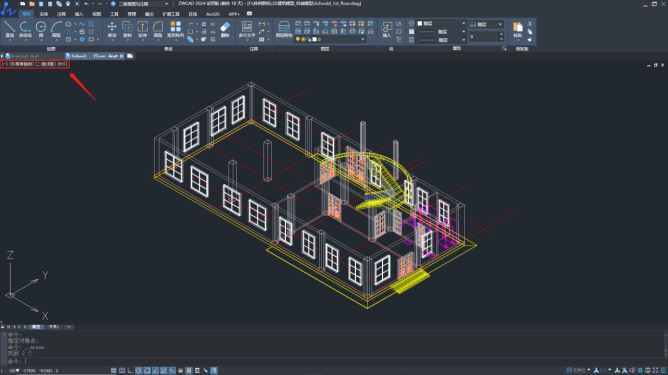Viewport: 668px width, 375px height.
Task: Switch to the 实体 ribbon tab
Action: [x=44, y=14]
